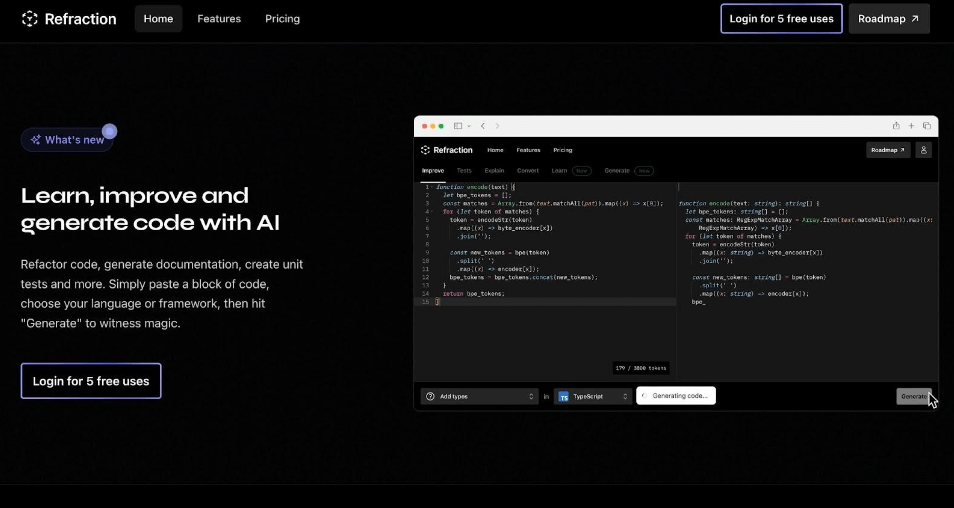Click the tab overview icon in the demo browser
Image resolution: width=954 pixels, height=508 pixels.
click(927, 126)
